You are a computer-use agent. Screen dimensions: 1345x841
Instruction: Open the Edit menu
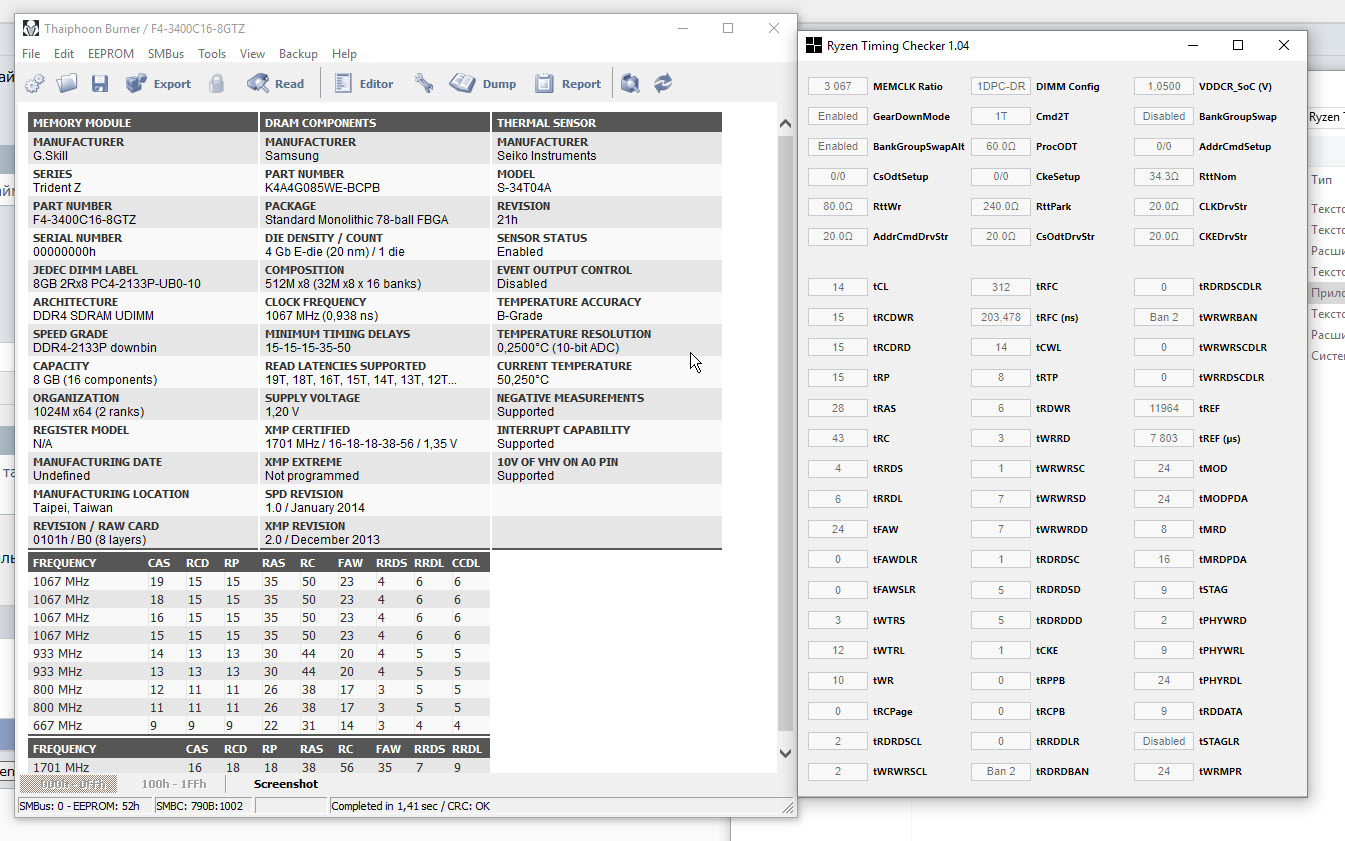(64, 54)
